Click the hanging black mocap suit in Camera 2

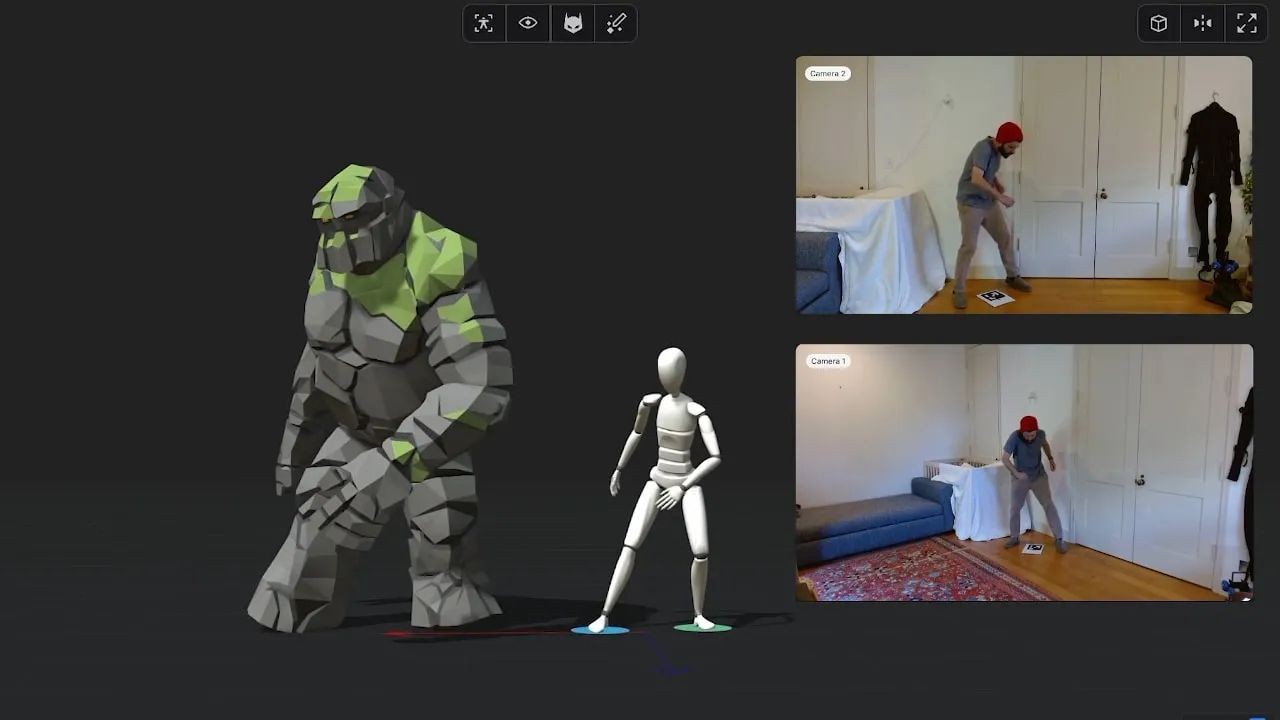tap(1210, 170)
